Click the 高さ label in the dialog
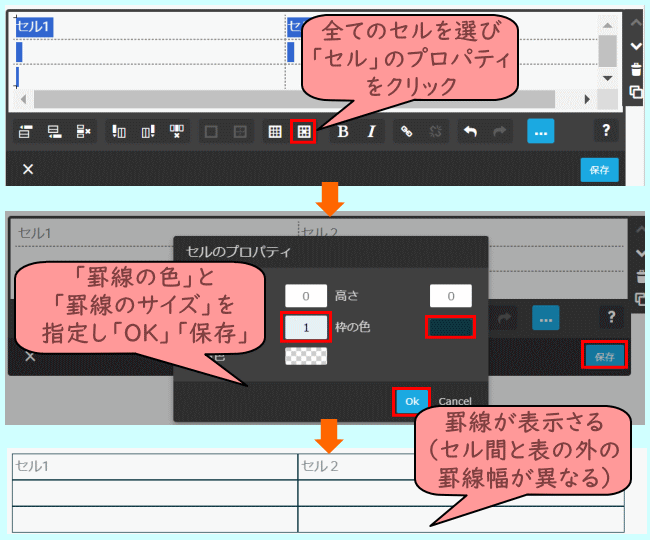Viewport: 650px width, 540px height. point(347,296)
